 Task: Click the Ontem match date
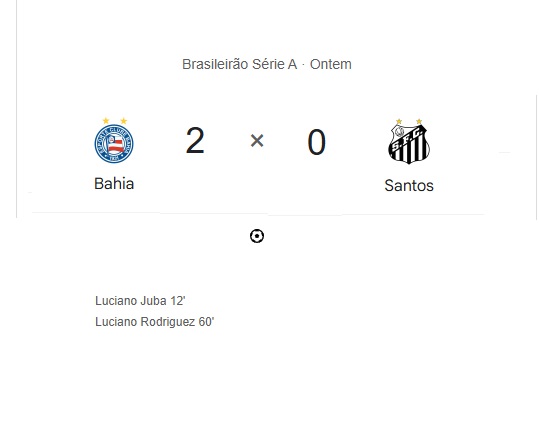coord(331,64)
